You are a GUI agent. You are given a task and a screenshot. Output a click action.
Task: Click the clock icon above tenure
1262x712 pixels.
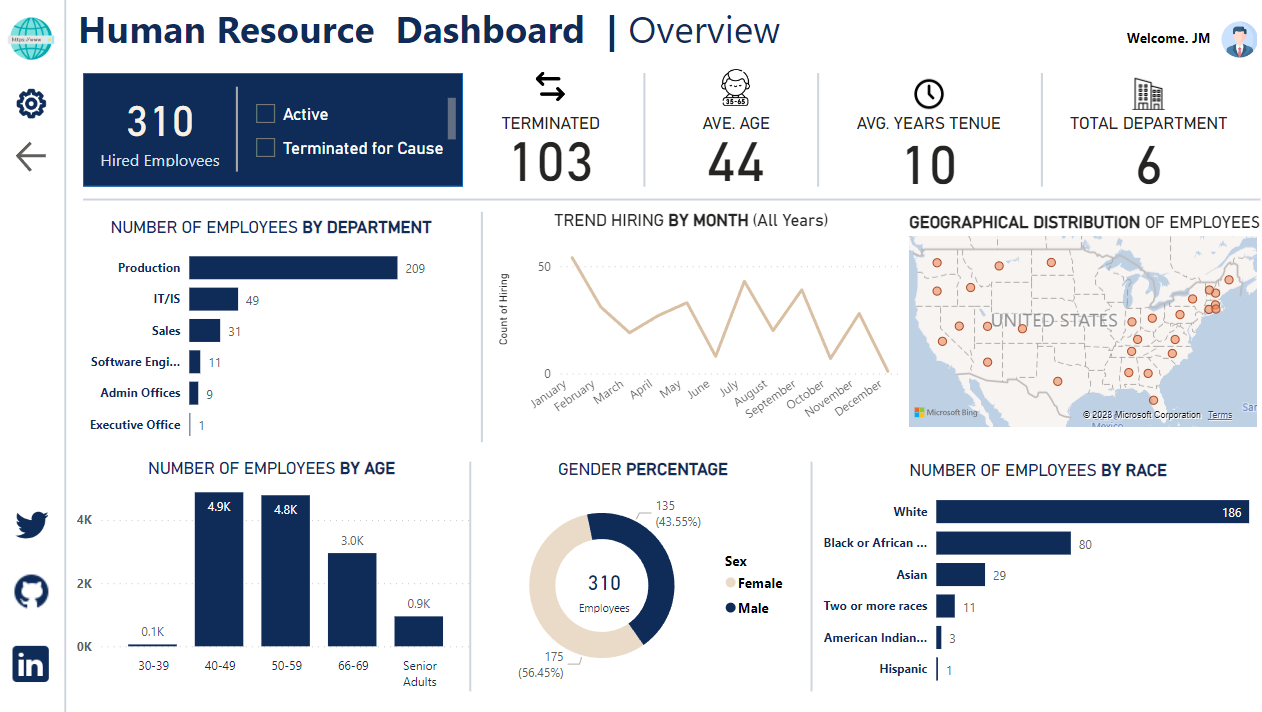[x=928, y=93]
